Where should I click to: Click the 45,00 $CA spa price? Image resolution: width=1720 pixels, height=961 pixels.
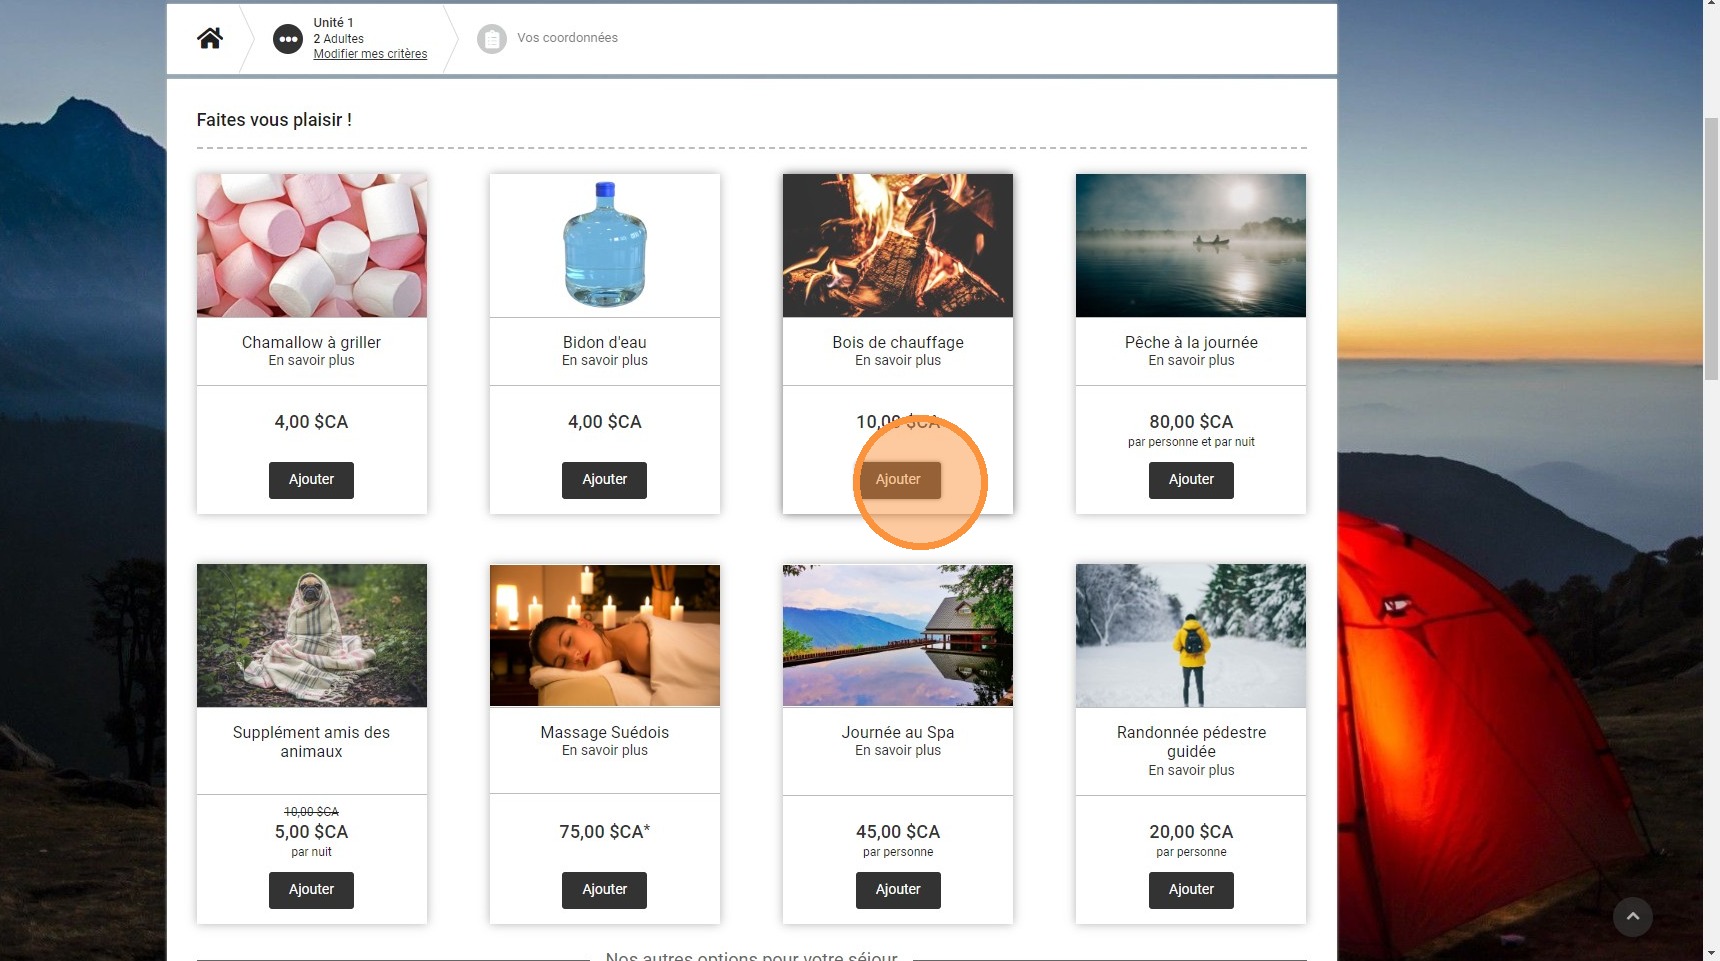[x=898, y=832]
